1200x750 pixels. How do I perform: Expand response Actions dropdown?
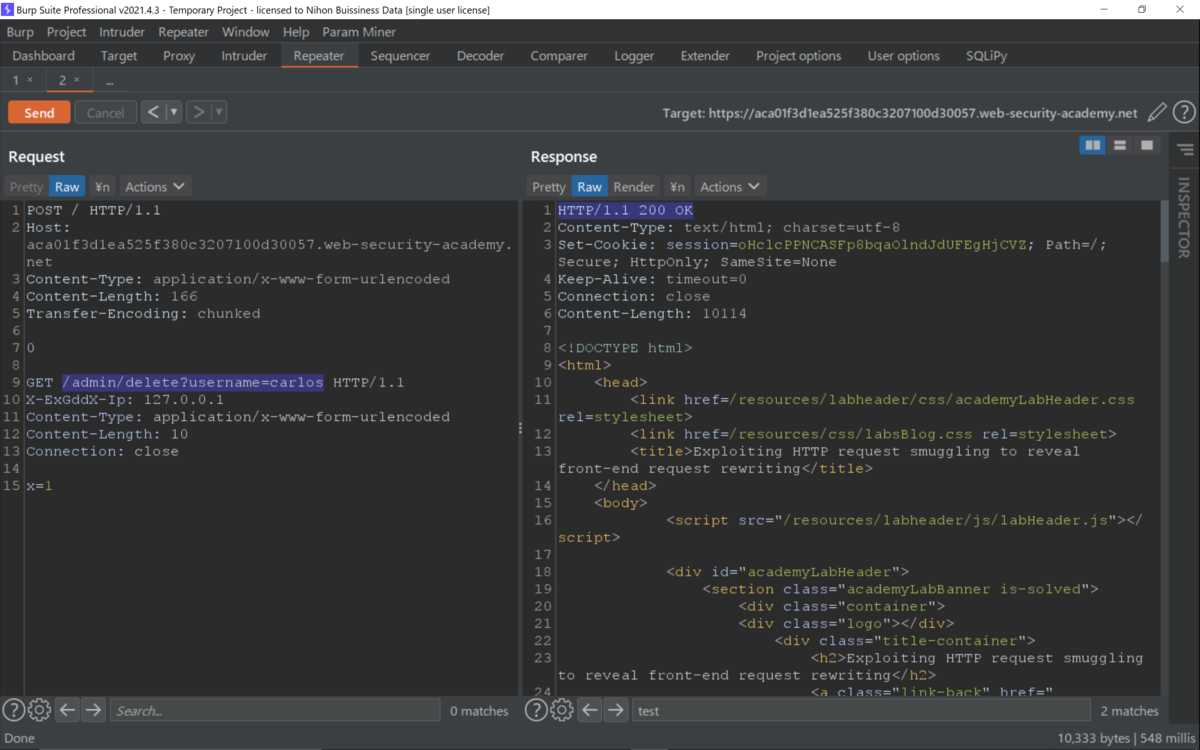pos(730,187)
